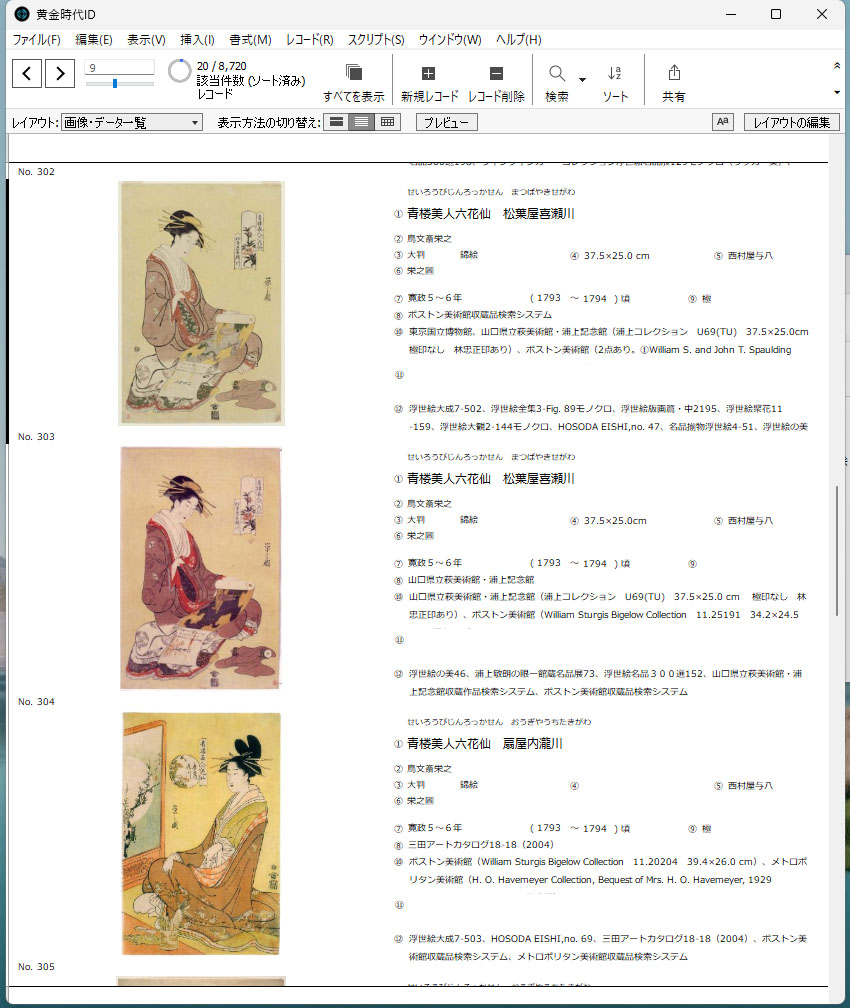Go to the previous record
The width and height of the screenshot is (850, 1008).
[27, 73]
